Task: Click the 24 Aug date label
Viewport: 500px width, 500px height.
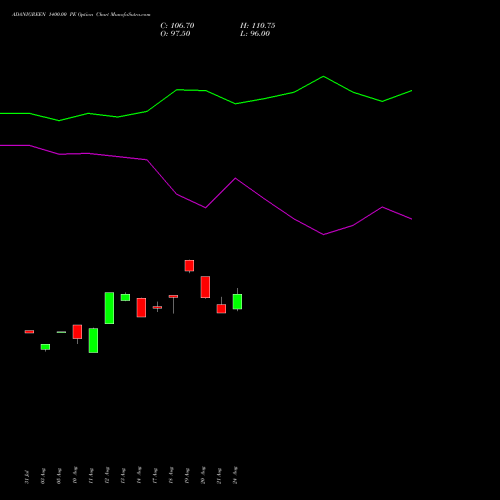Action: pos(235,475)
